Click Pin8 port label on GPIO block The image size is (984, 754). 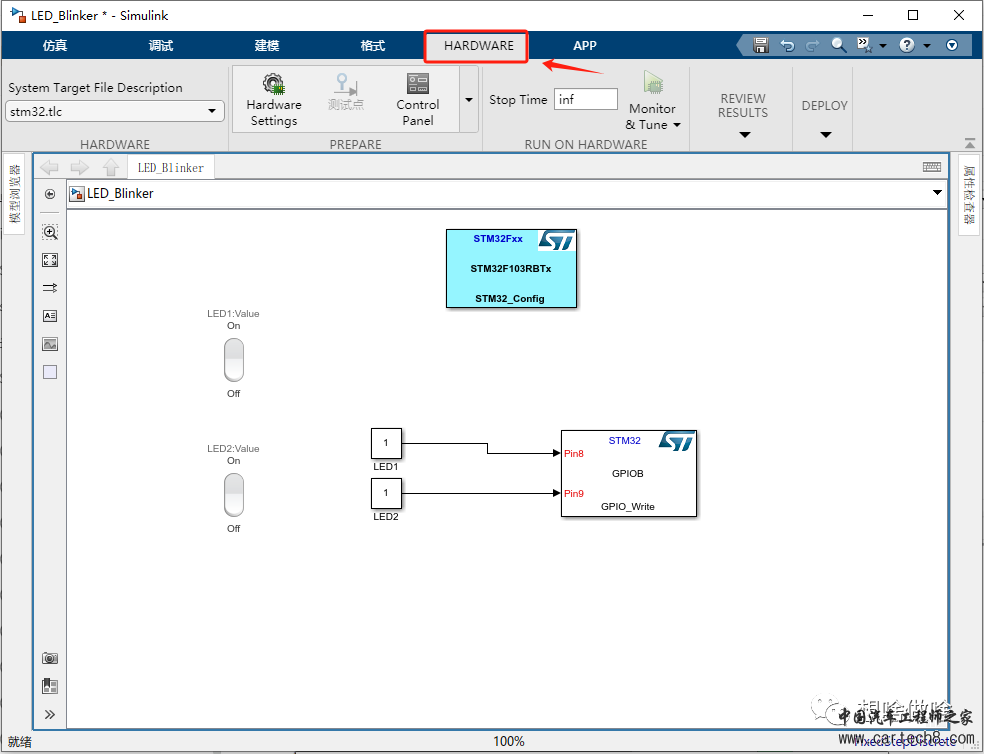tap(574, 453)
